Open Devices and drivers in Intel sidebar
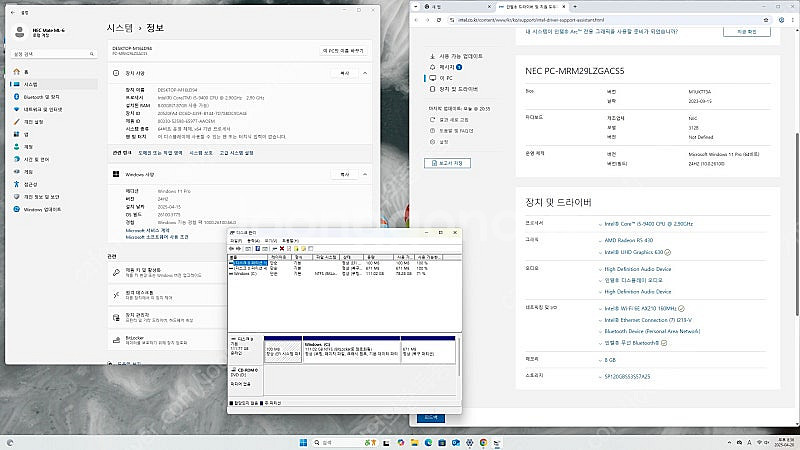The width and height of the screenshot is (800, 450). pyautogui.click(x=454, y=89)
